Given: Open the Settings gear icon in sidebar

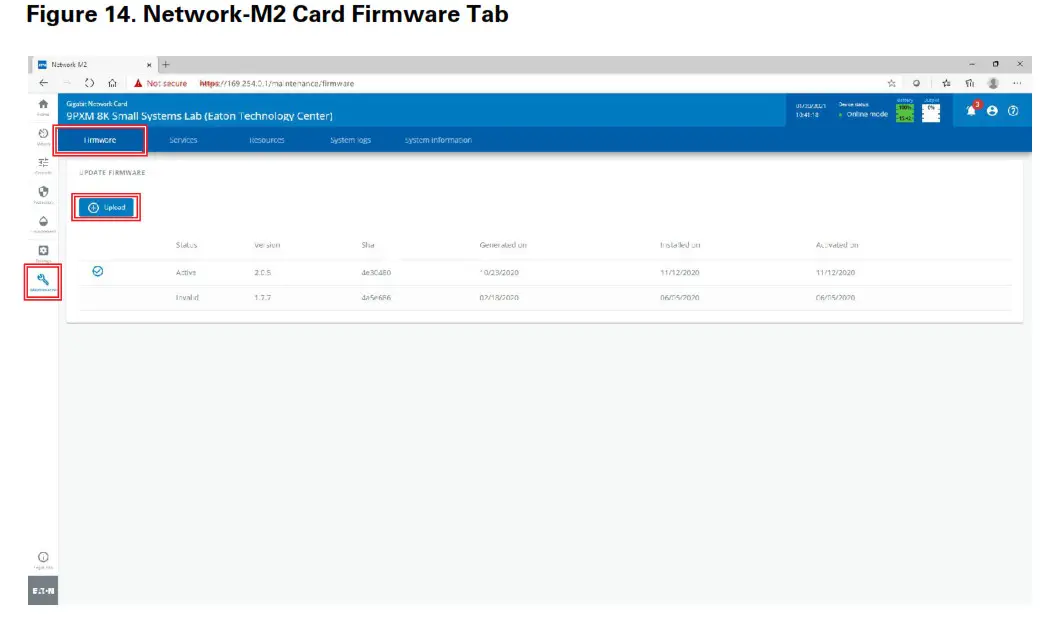Looking at the screenshot, I should [x=43, y=253].
